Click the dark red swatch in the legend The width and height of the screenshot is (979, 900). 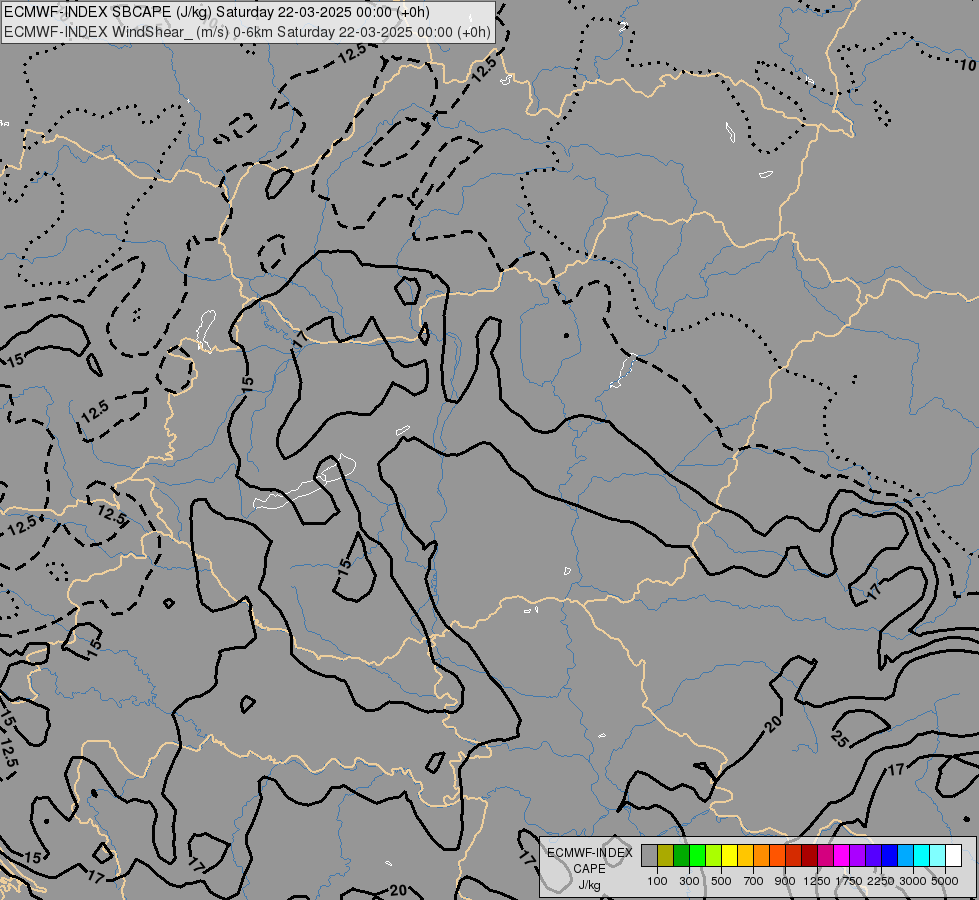(809, 855)
